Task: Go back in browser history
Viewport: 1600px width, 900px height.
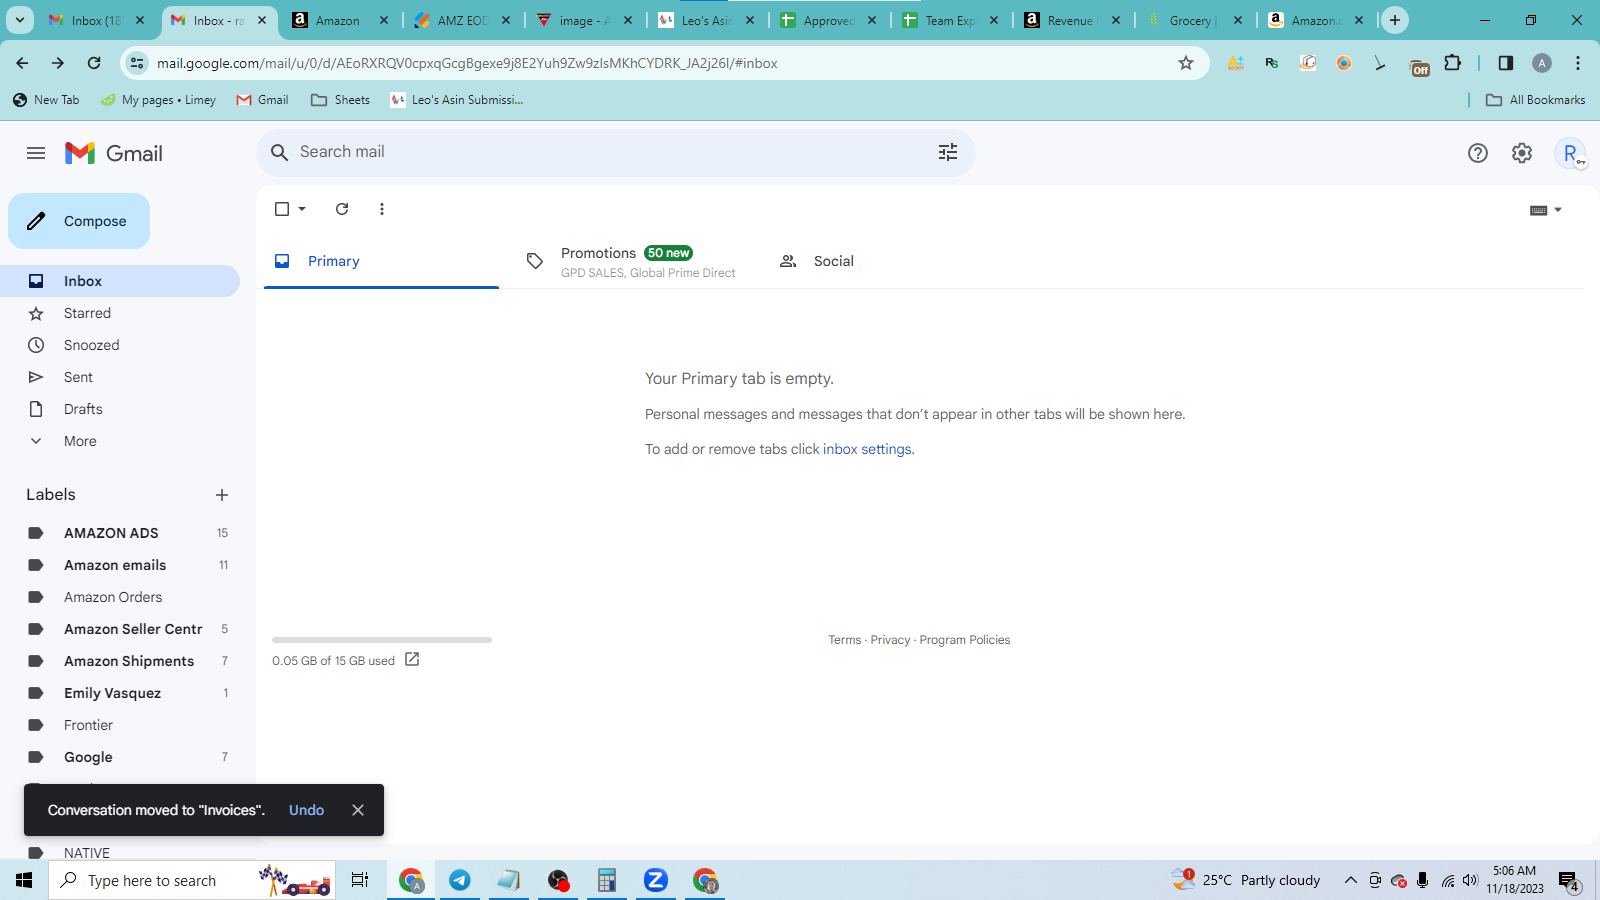Action: tap(22, 63)
